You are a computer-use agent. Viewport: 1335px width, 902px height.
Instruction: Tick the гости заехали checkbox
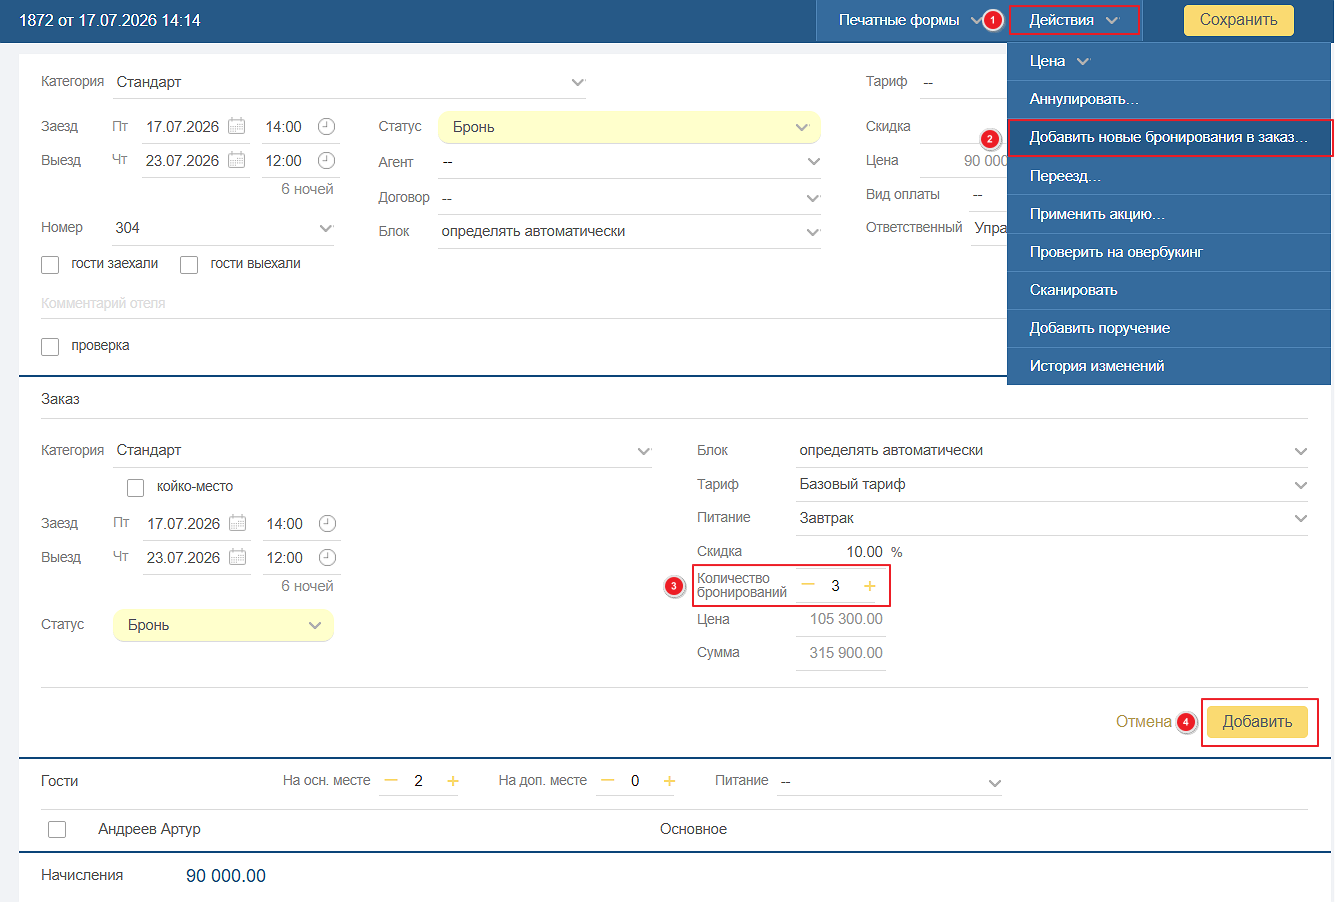click(x=50, y=265)
